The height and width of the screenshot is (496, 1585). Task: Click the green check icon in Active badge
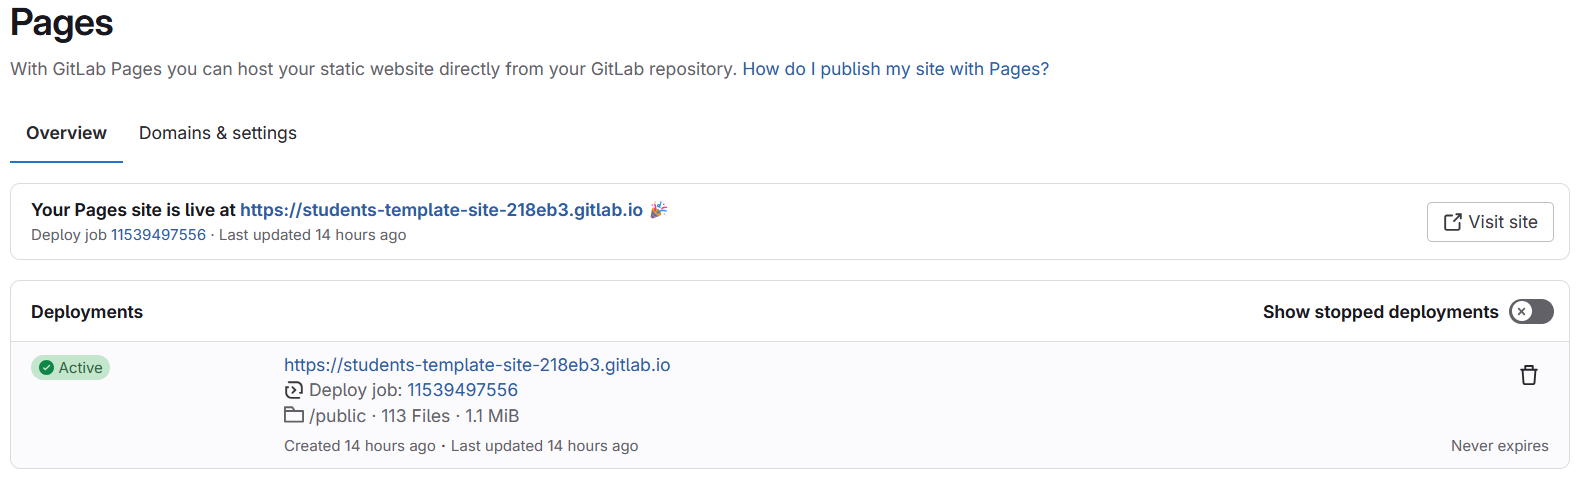[x=46, y=368]
